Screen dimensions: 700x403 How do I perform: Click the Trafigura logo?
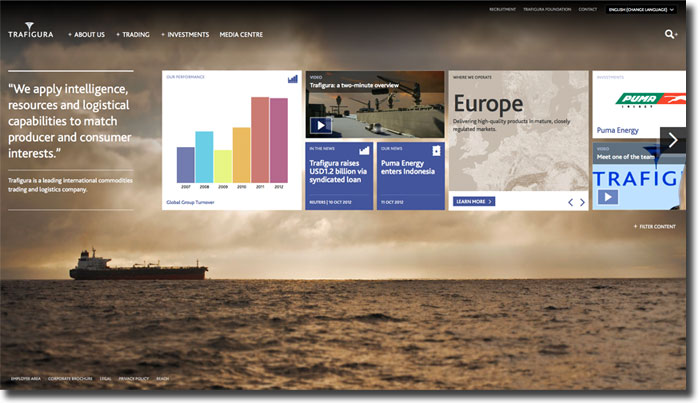click(30, 30)
